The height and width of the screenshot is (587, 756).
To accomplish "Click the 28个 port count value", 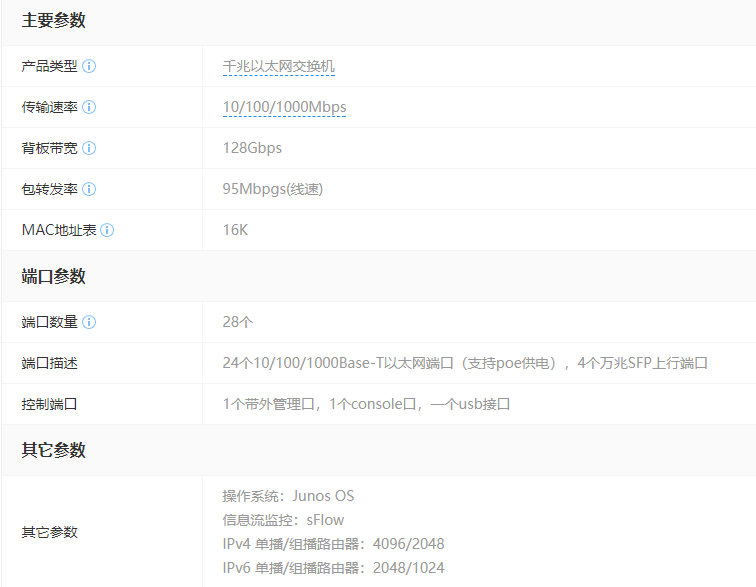I will pyautogui.click(x=238, y=322).
